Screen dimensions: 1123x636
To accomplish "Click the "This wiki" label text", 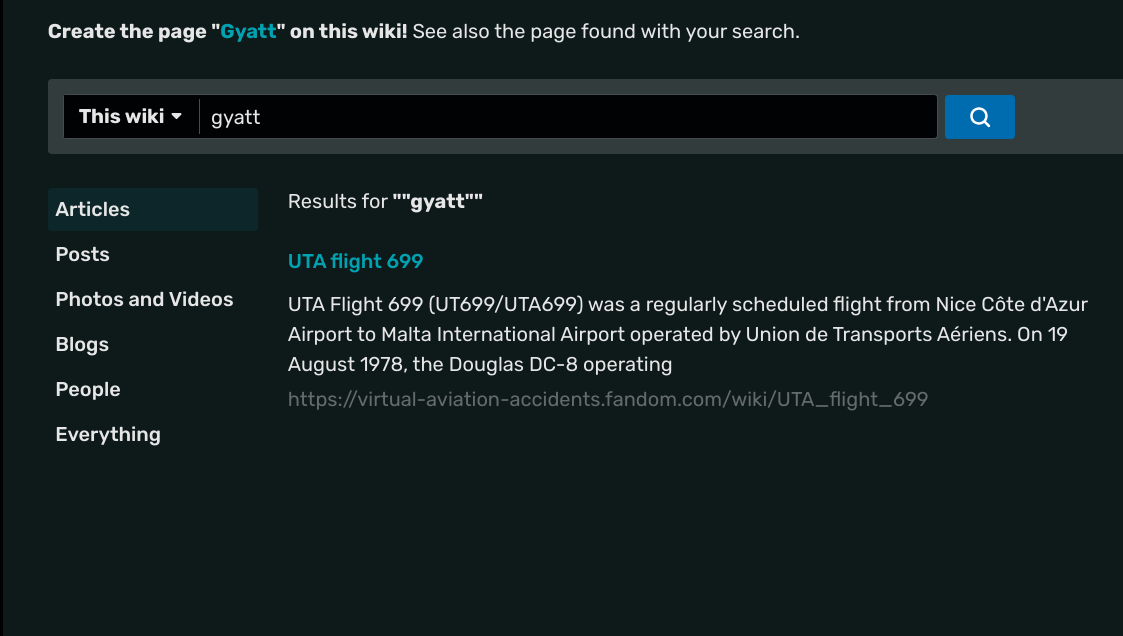I will [x=121, y=117].
